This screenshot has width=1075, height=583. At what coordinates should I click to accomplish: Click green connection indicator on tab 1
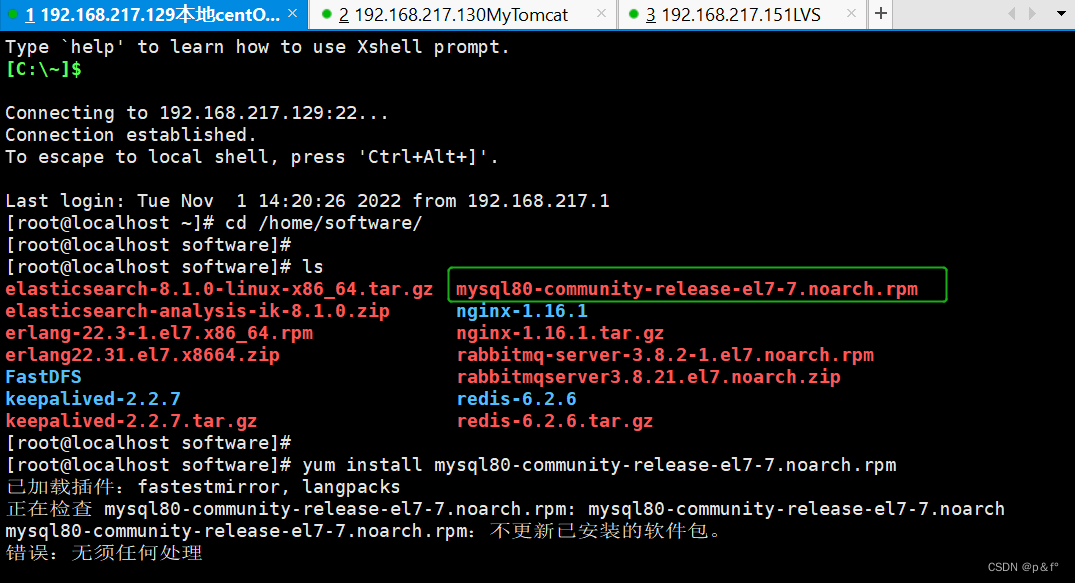tap(14, 15)
